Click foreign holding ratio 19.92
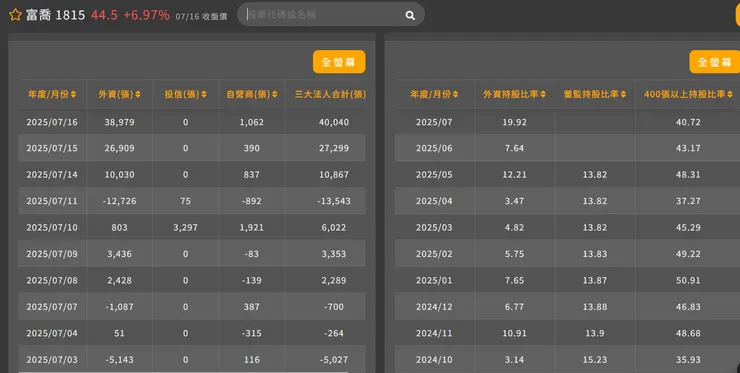 tap(514, 122)
